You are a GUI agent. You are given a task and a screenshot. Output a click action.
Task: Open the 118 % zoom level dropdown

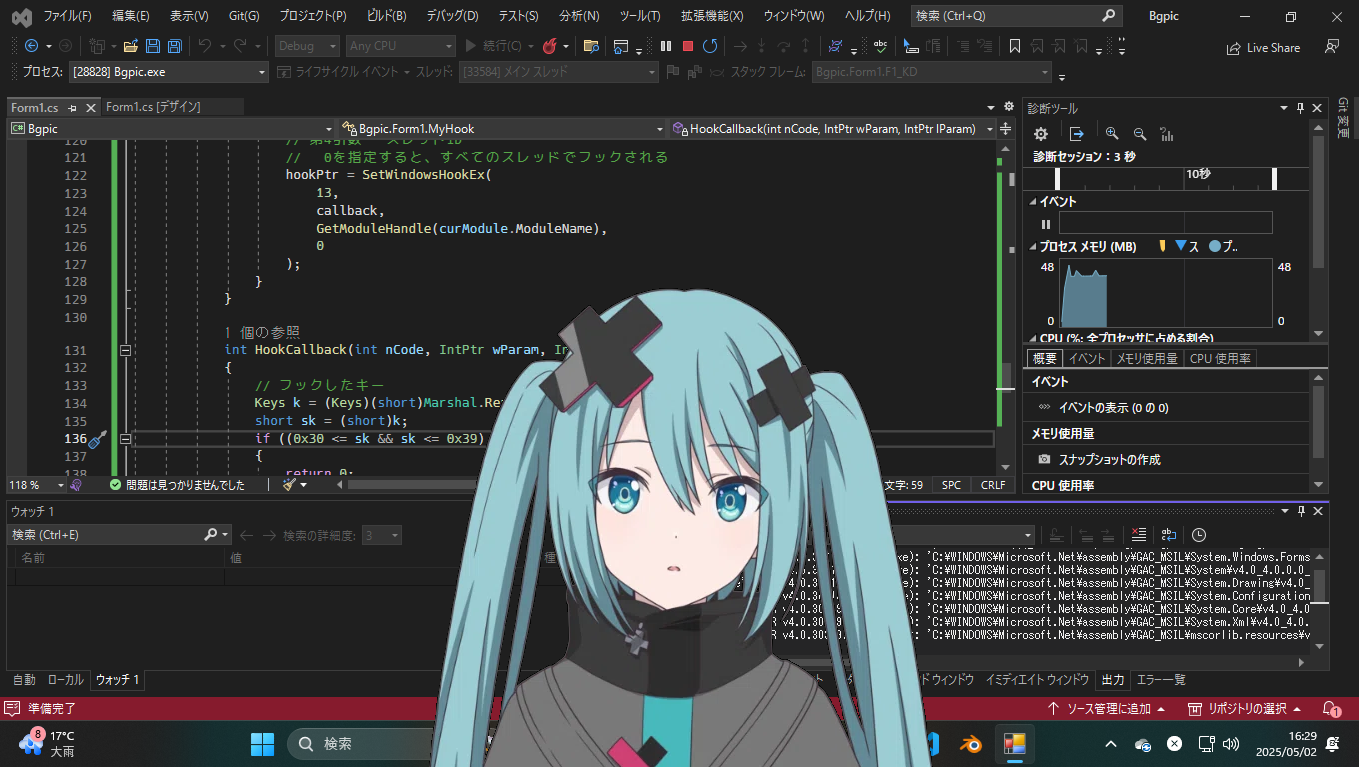pyautogui.click(x=36, y=484)
